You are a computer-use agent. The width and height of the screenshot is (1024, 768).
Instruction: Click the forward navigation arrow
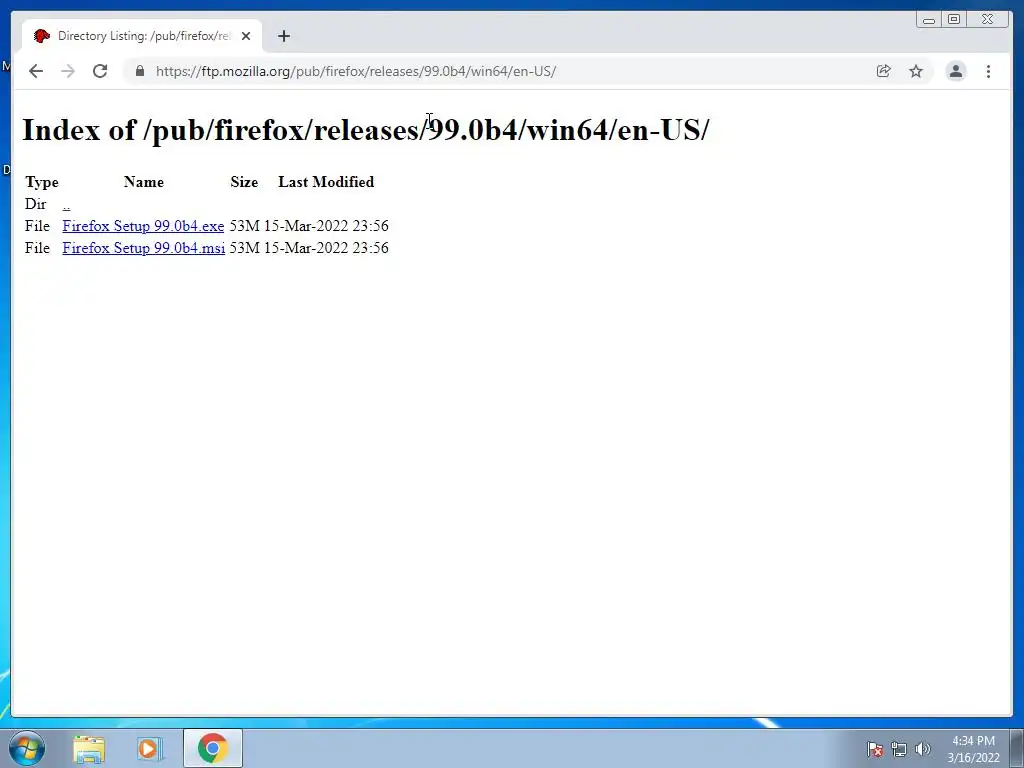(x=68, y=71)
